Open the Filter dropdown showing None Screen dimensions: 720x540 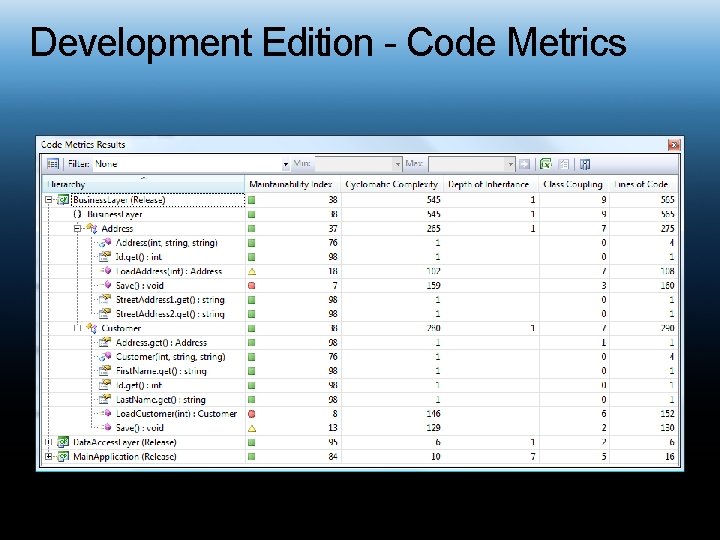[286, 164]
